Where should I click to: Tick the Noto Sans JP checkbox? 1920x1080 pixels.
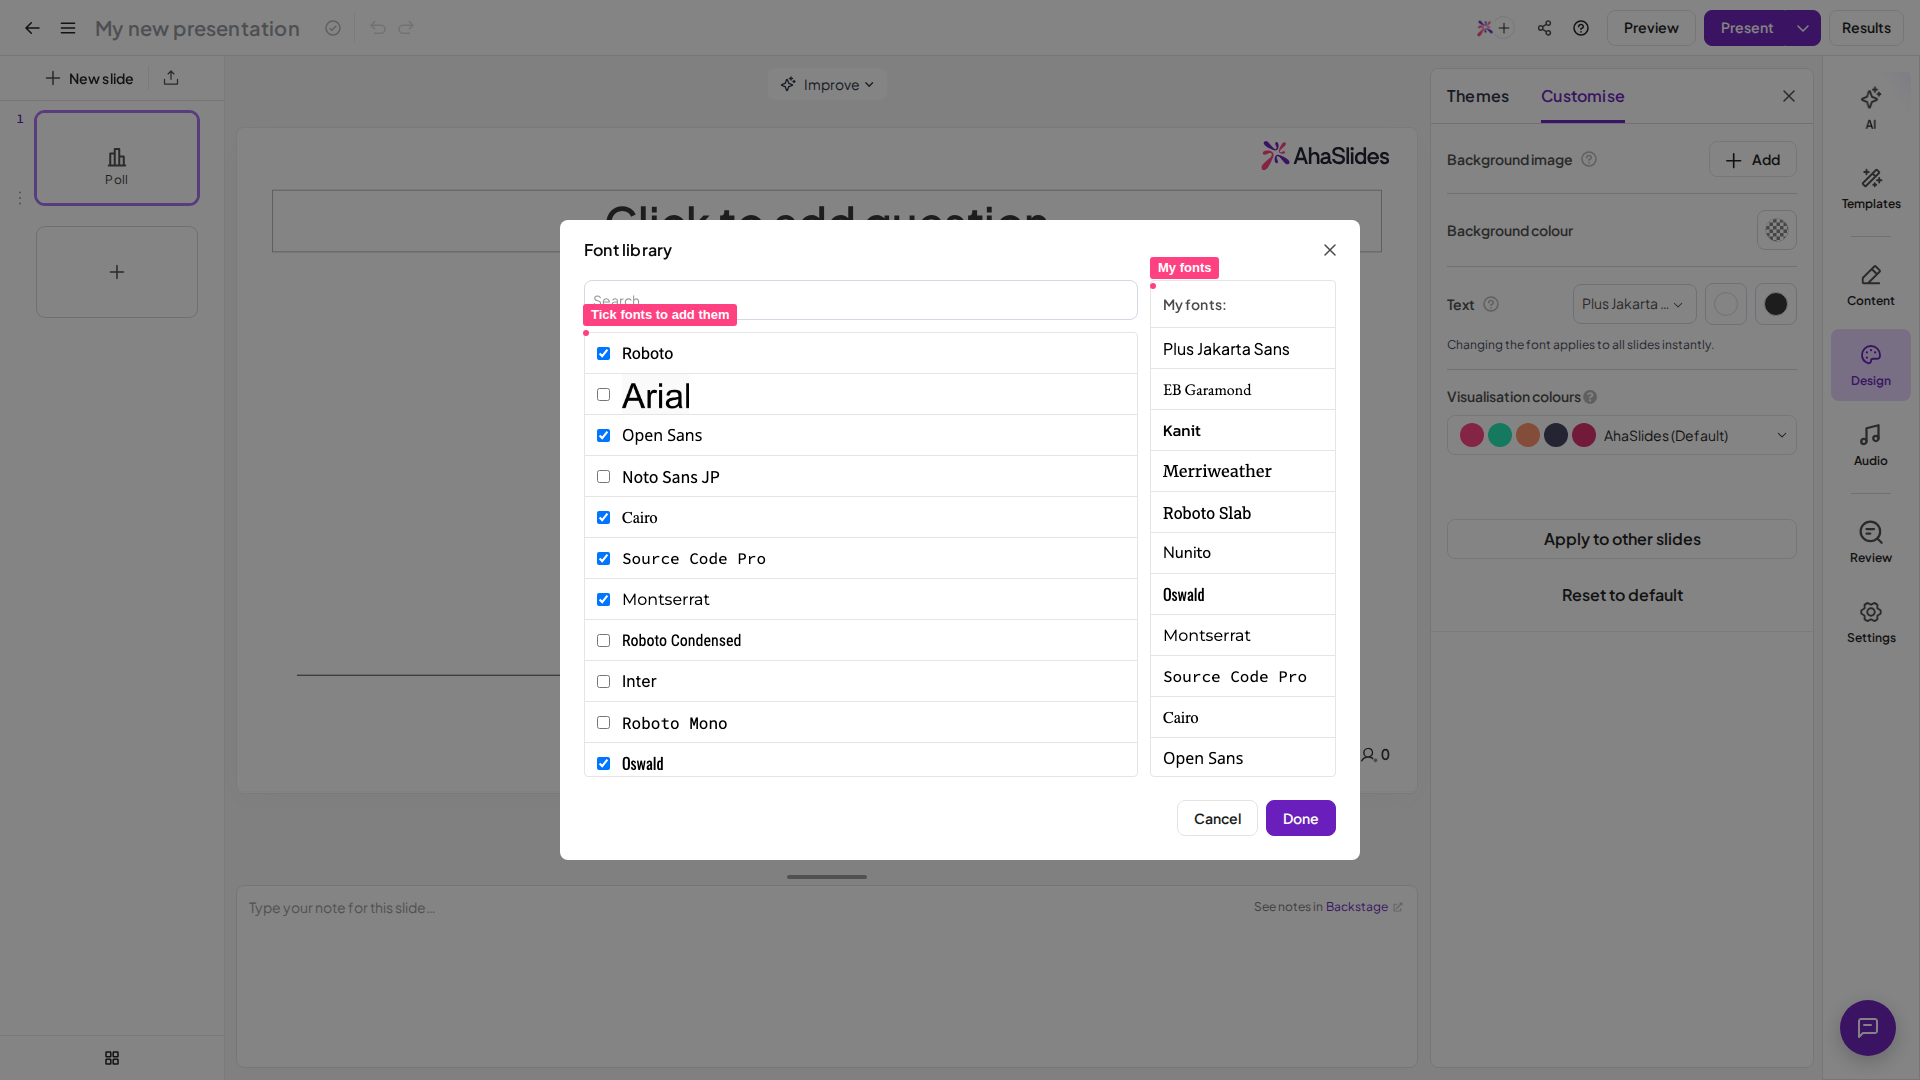click(x=603, y=477)
